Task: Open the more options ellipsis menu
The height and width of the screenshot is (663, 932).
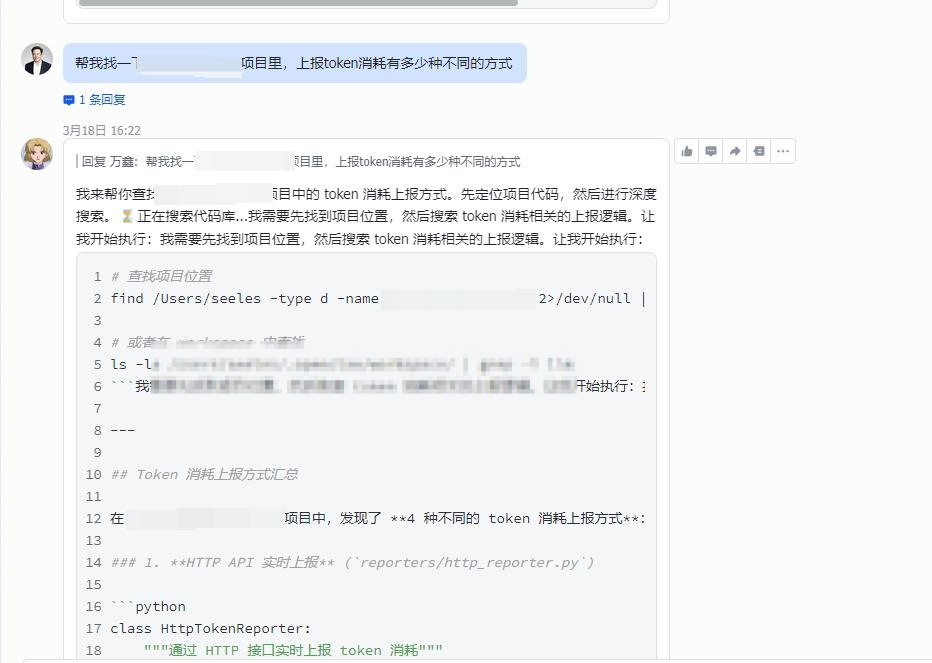Action: point(783,151)
